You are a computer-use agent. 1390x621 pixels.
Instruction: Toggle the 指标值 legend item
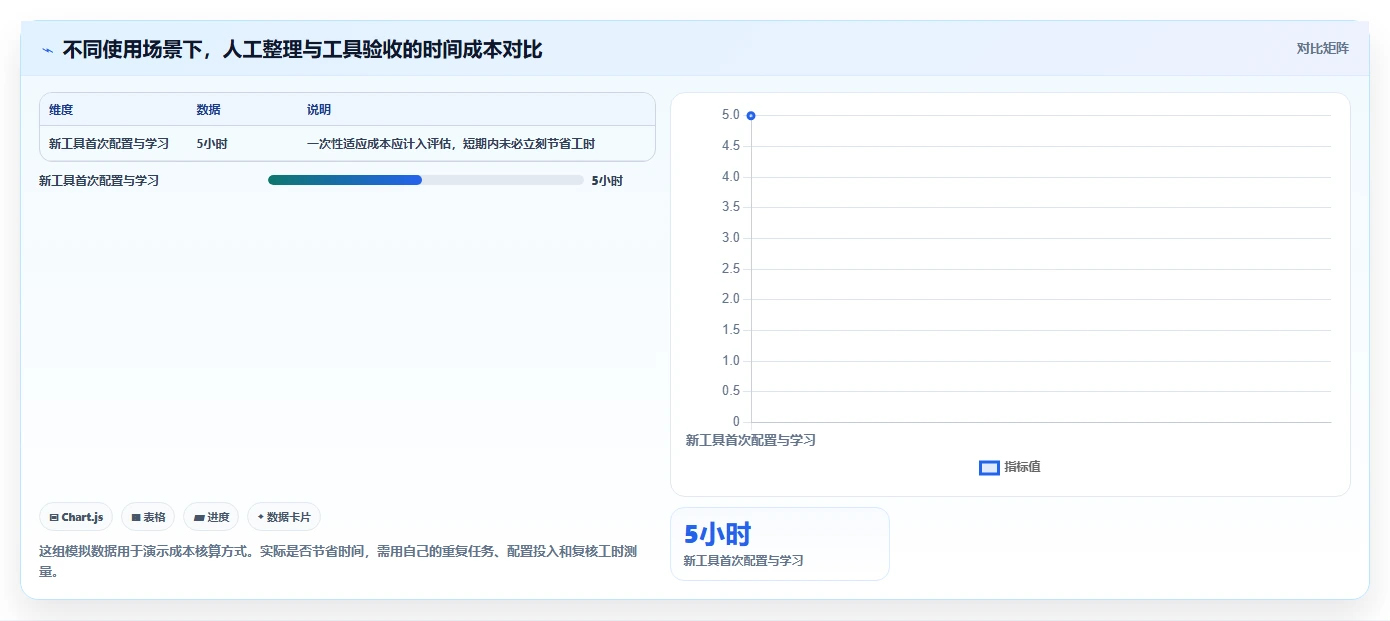[x=1010, y=467]
